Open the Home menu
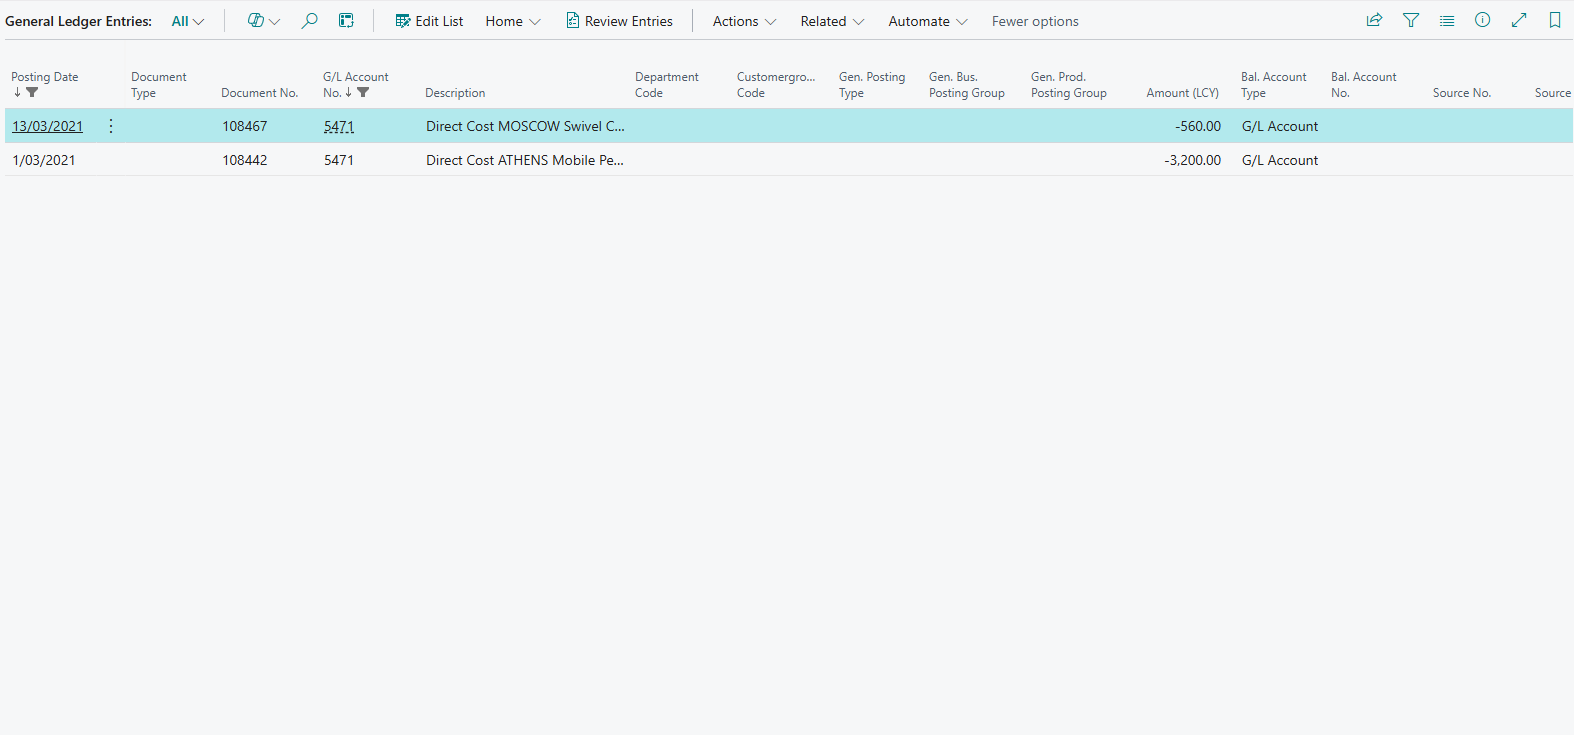The width and height of the screenshot is (1574, 735). (512, 21)
